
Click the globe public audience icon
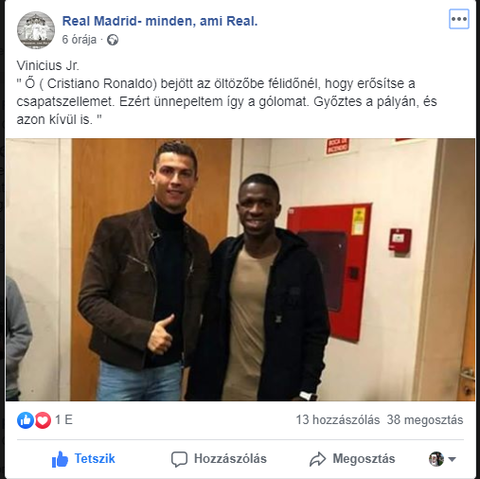pyautogui.click(x=113, y=40)
